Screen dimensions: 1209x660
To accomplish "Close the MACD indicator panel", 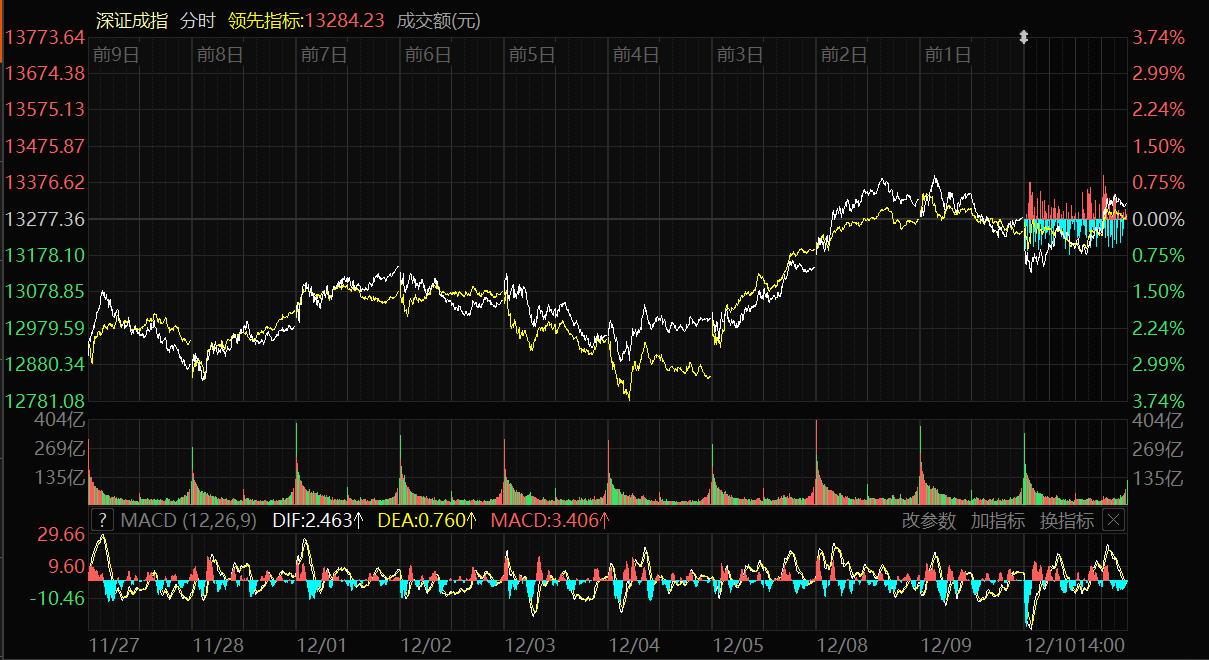I will (1113, 520).
